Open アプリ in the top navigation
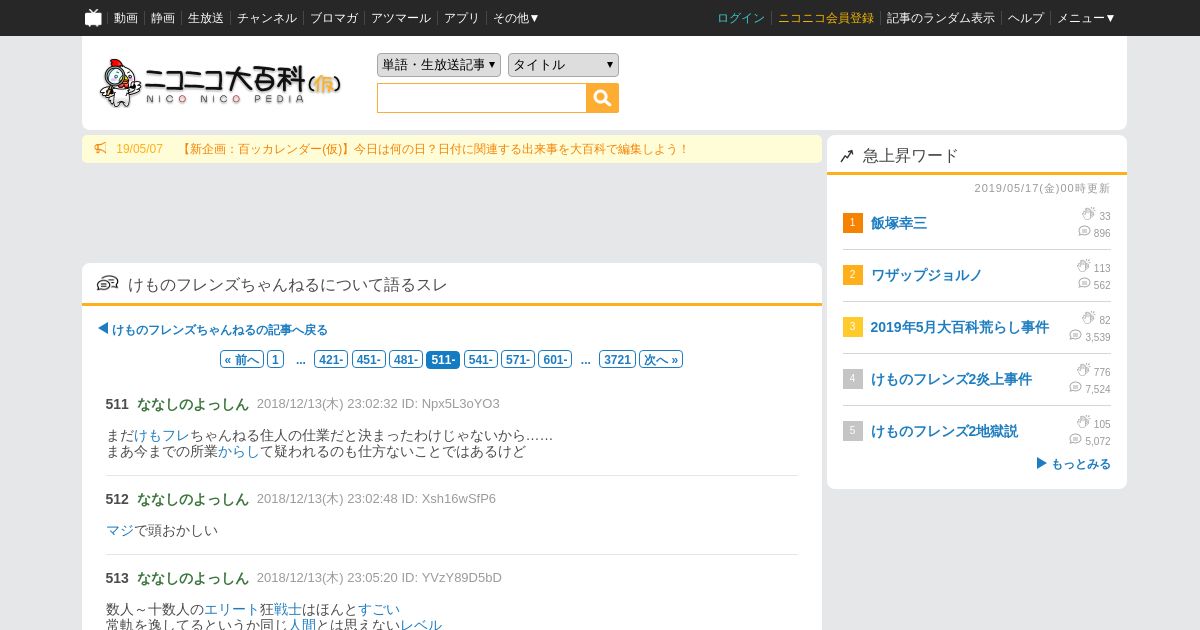 [x=462, y=18]
